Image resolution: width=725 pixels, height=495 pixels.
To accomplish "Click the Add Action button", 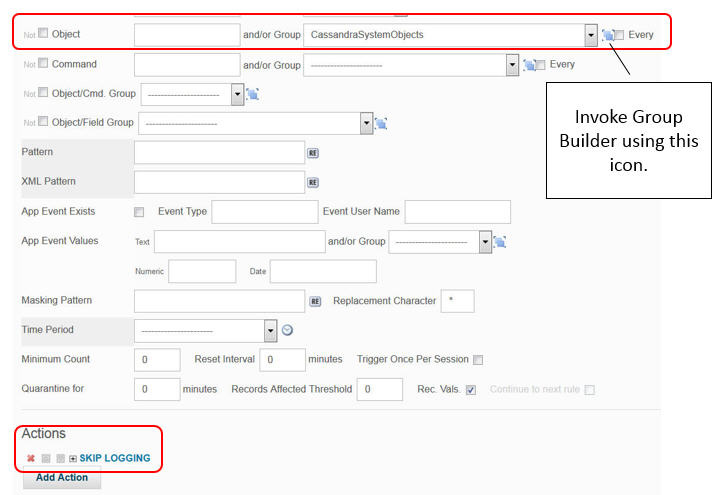I will (x=62, y=477).
